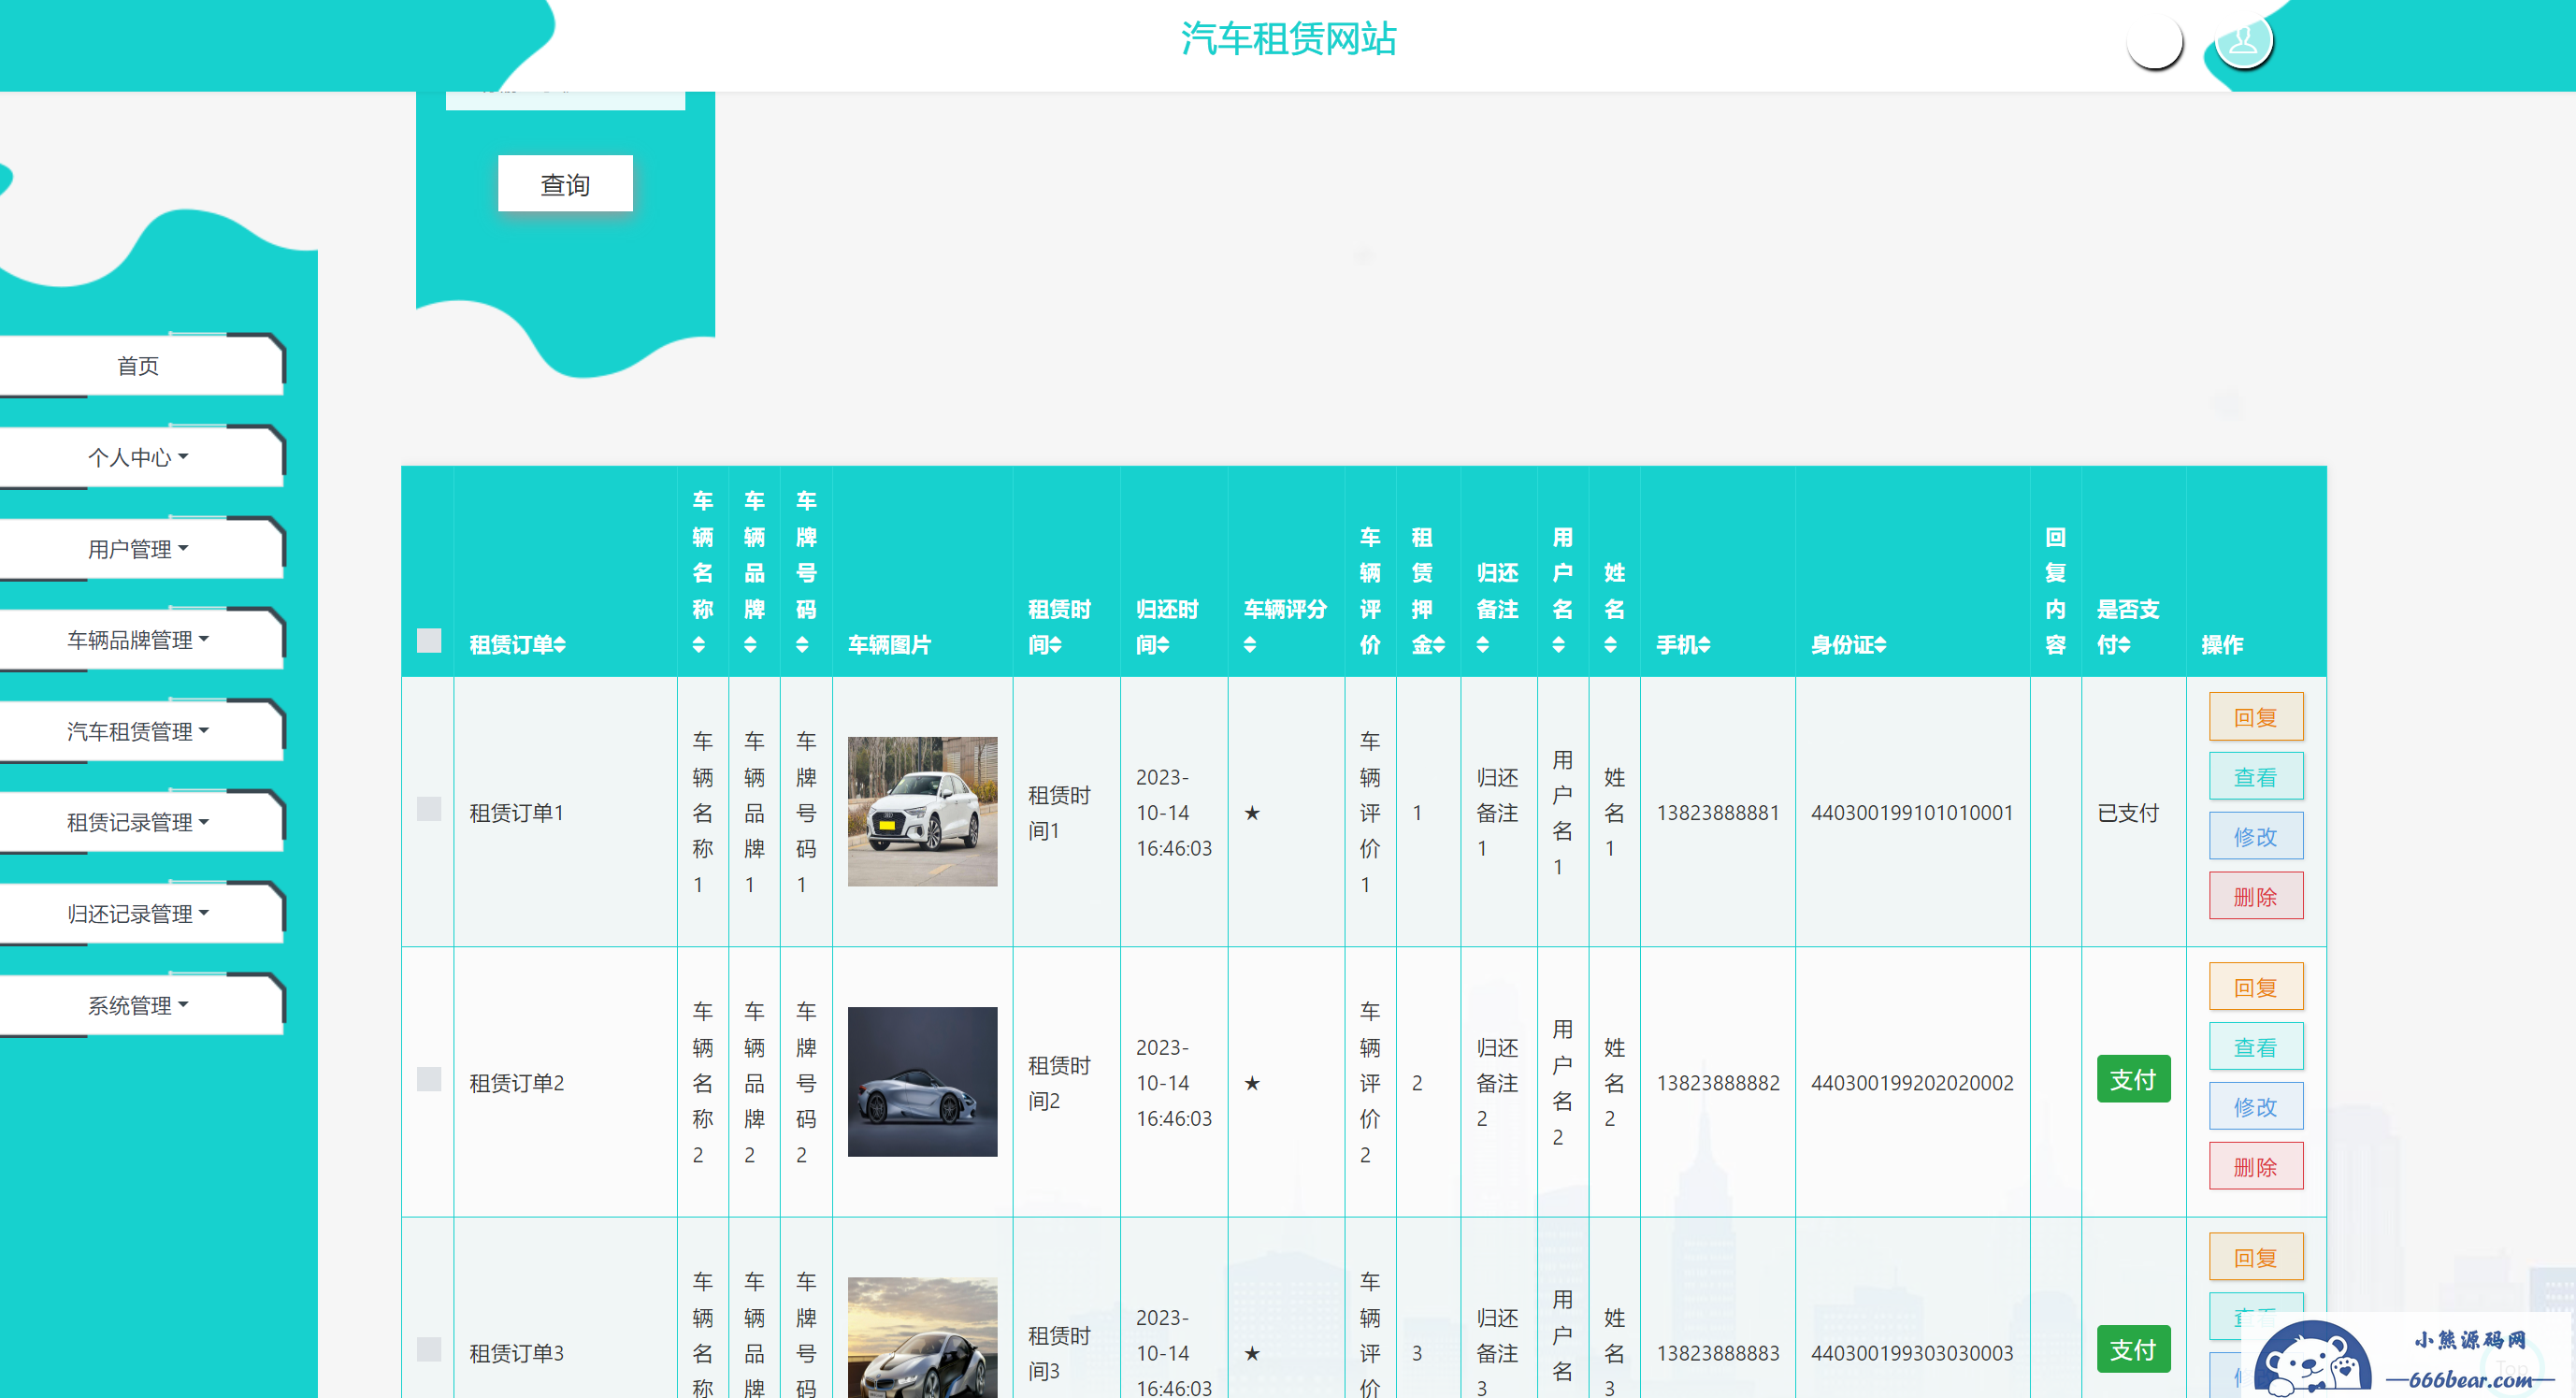Sort by 归还备注 column arrows
Screen dimensions: 2576x1398
(1483, 645)
